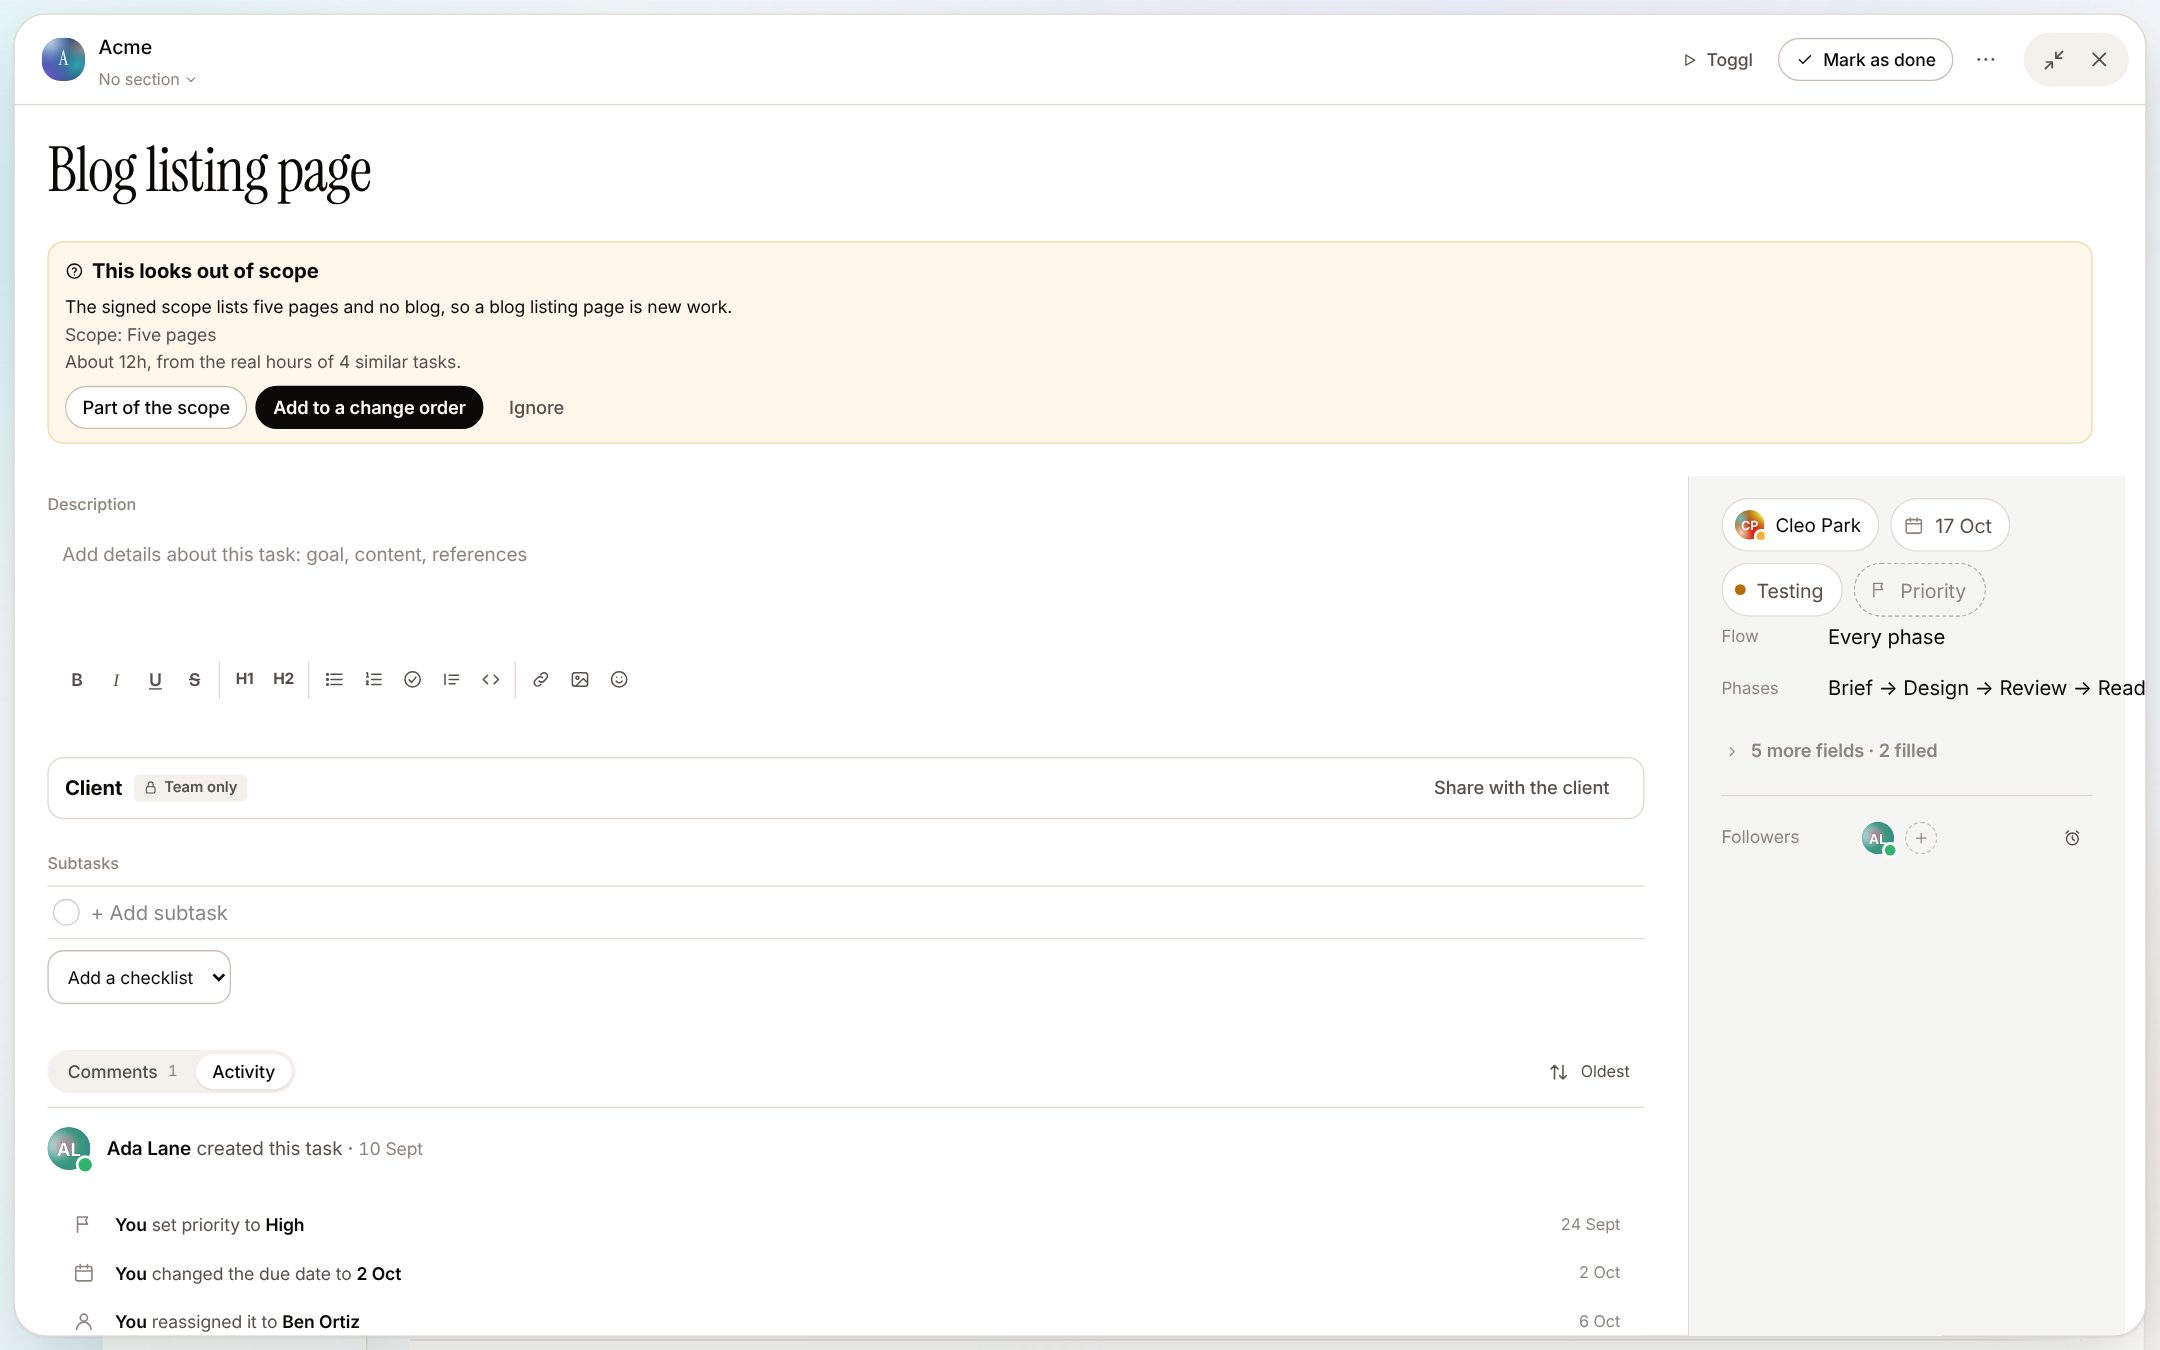
Task: Mark the task as done
Action: pos(1865,60)
